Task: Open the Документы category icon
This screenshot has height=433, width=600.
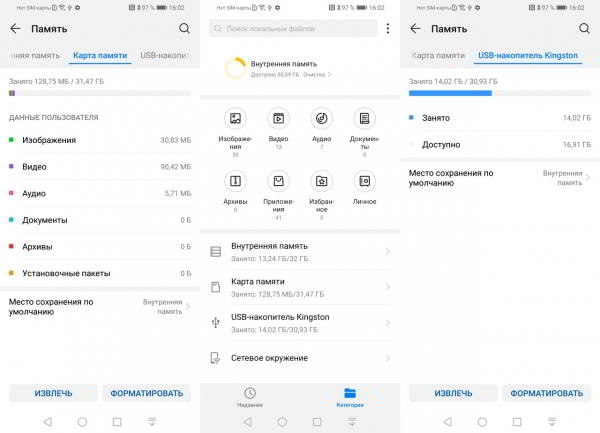Action: click(364, 119)
